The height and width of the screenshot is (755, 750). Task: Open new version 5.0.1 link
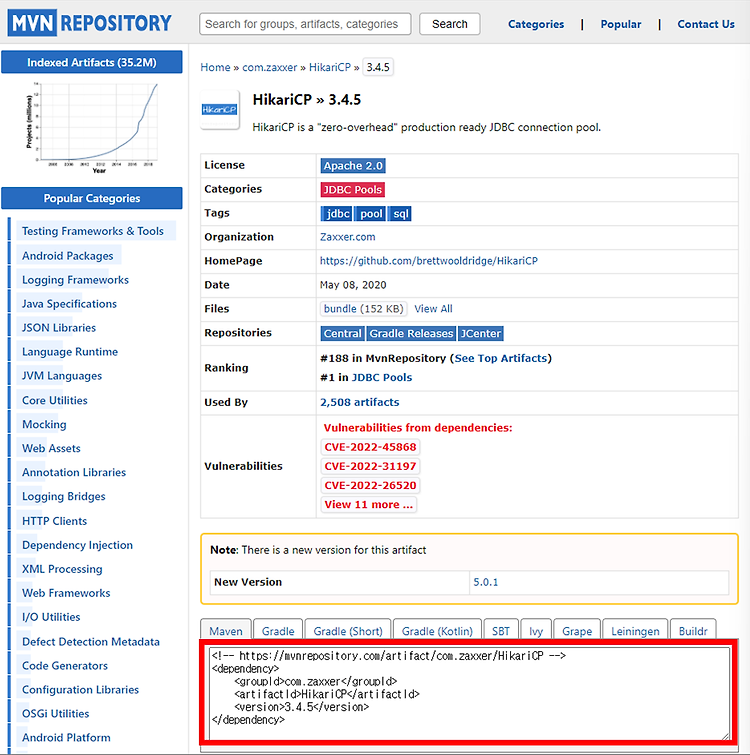[485, 582]
